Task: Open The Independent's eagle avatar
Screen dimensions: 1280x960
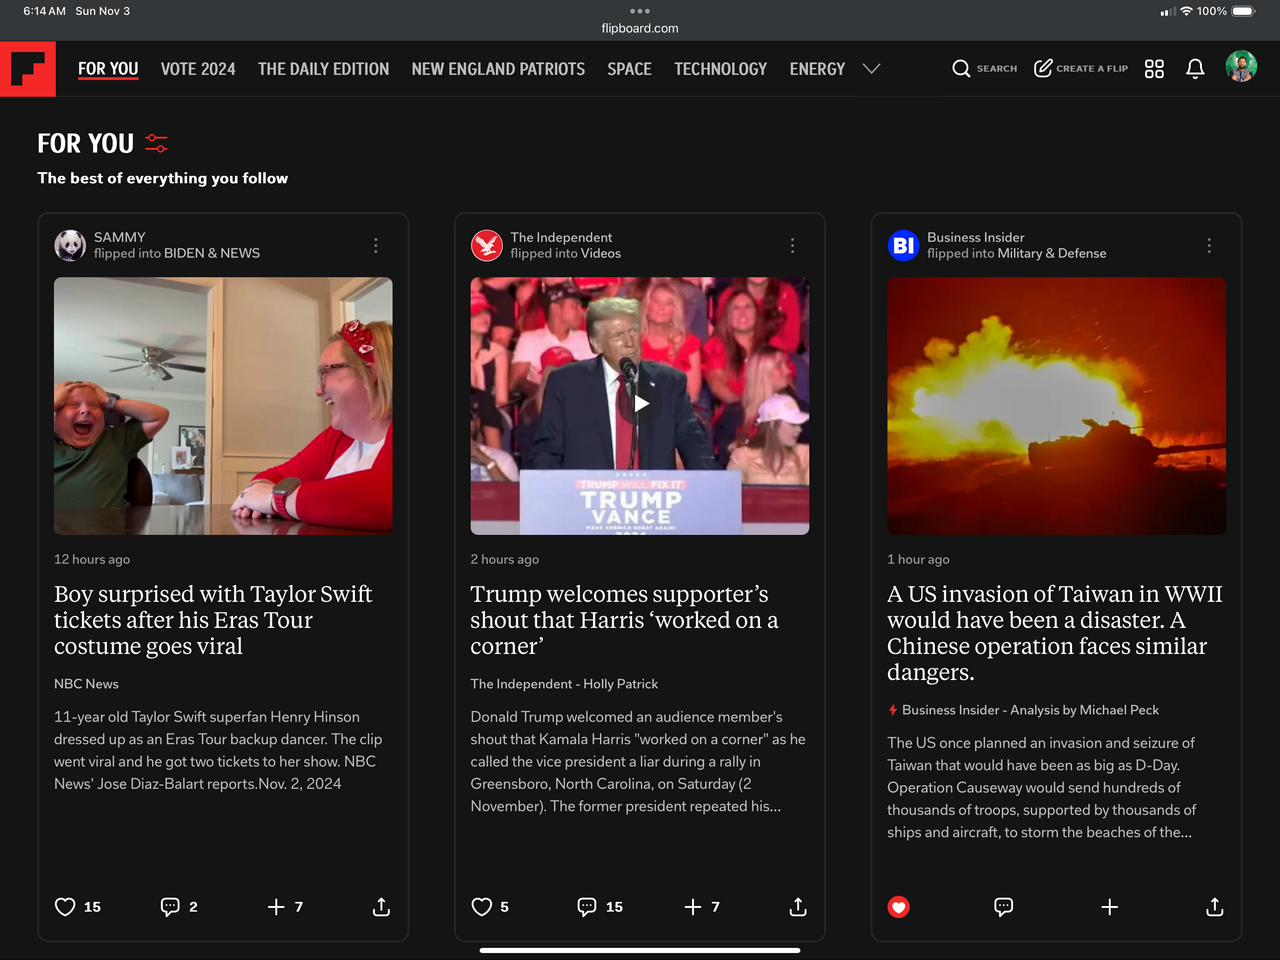Action: (487, 245)
